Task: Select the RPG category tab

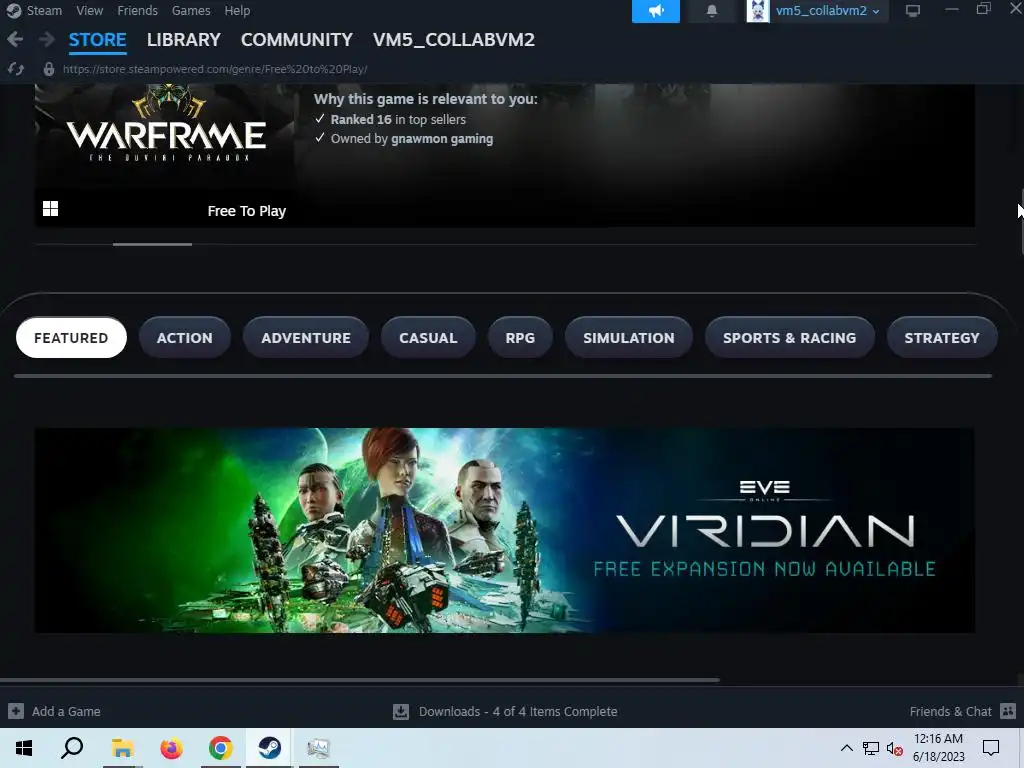Action: (x=520, y=338)
